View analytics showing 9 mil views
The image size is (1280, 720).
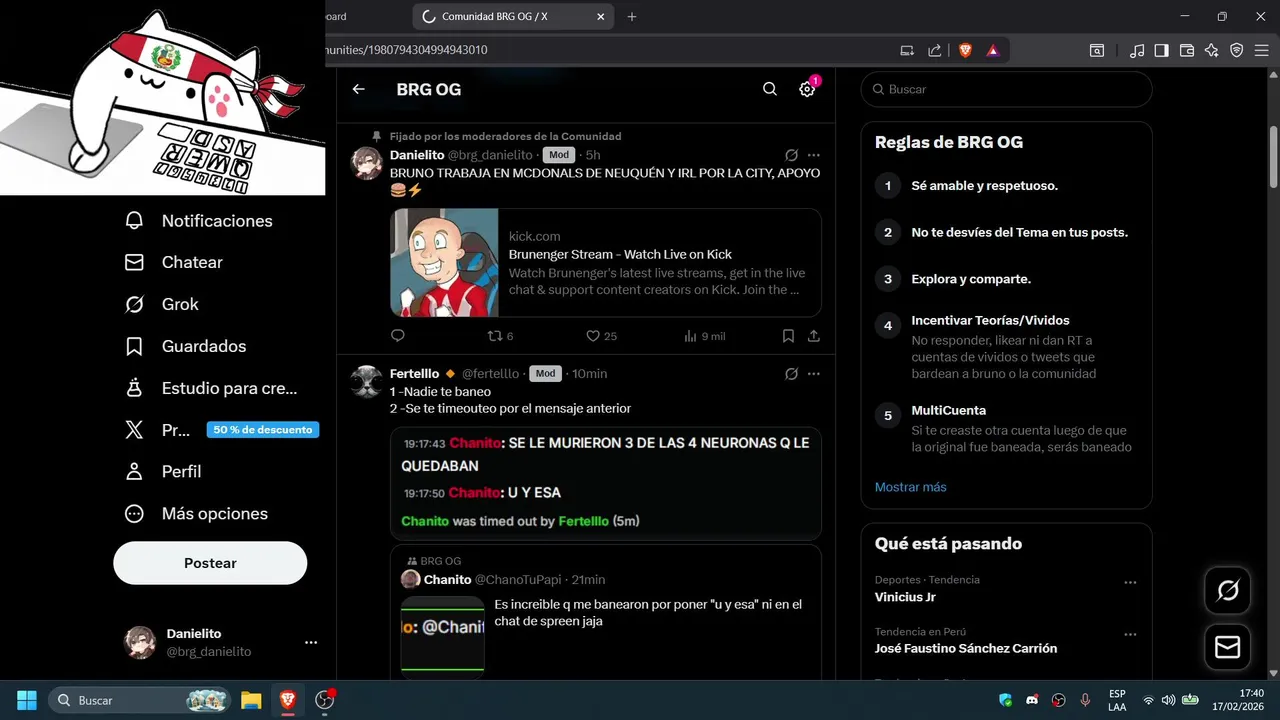click(x=705, y=336)
